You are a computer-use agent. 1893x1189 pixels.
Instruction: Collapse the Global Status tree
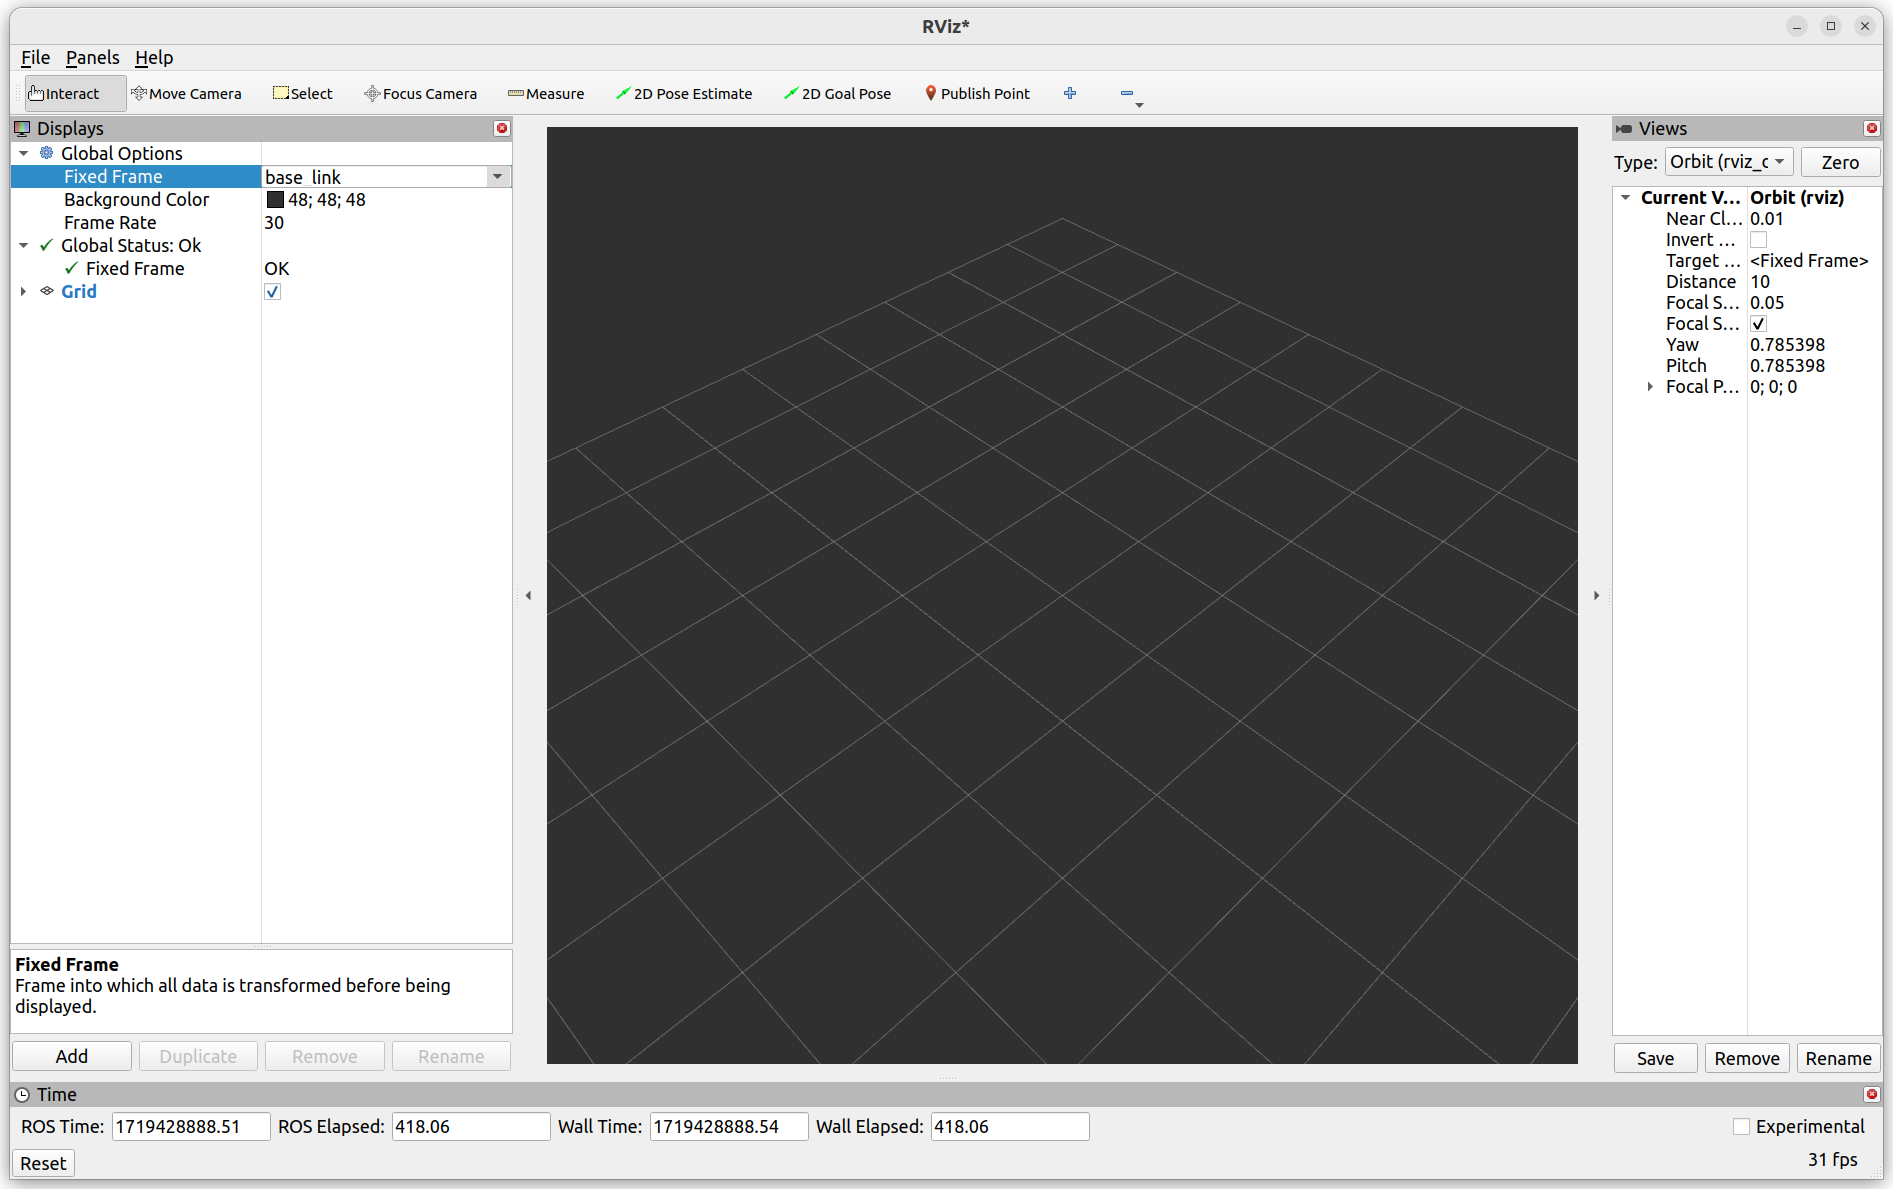coord(24,245)
